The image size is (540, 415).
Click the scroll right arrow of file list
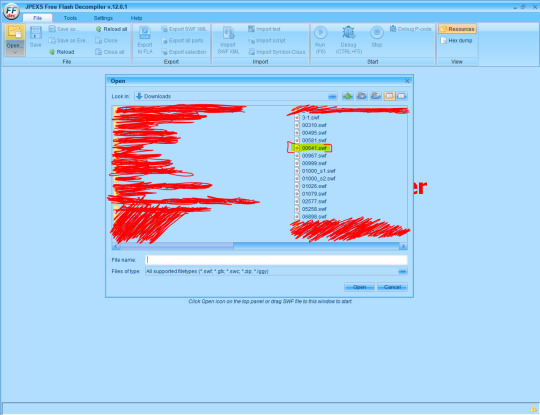[x=403, y=246]
